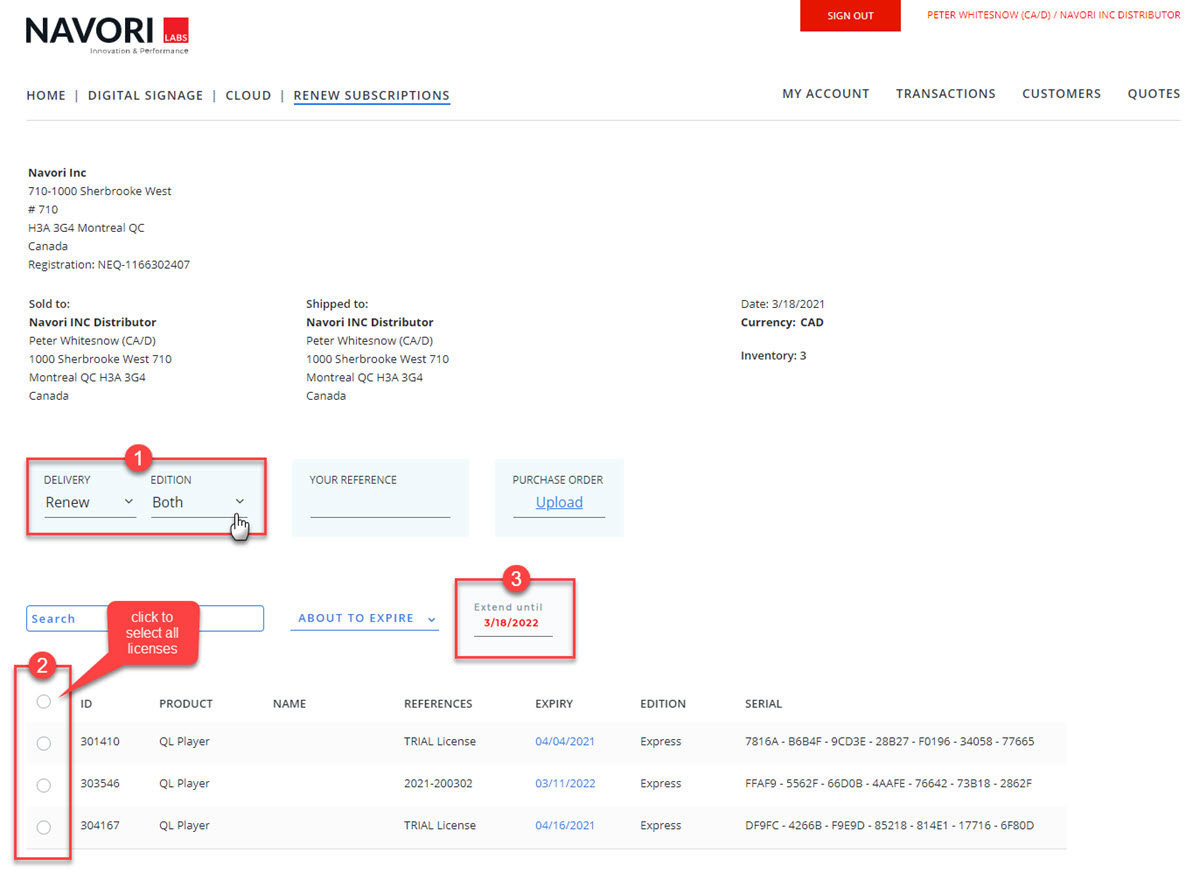Go to the Home menu item
This screenshot has width=1200, height=880.
(46, 96)
